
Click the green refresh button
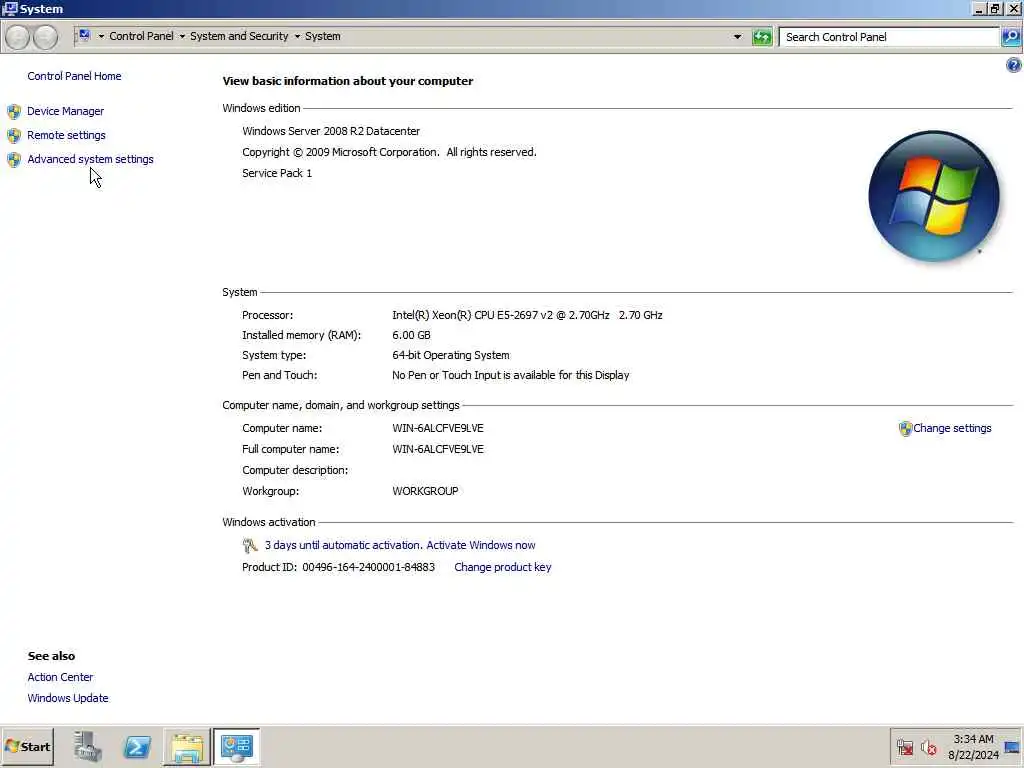click(x=761, y=37)
